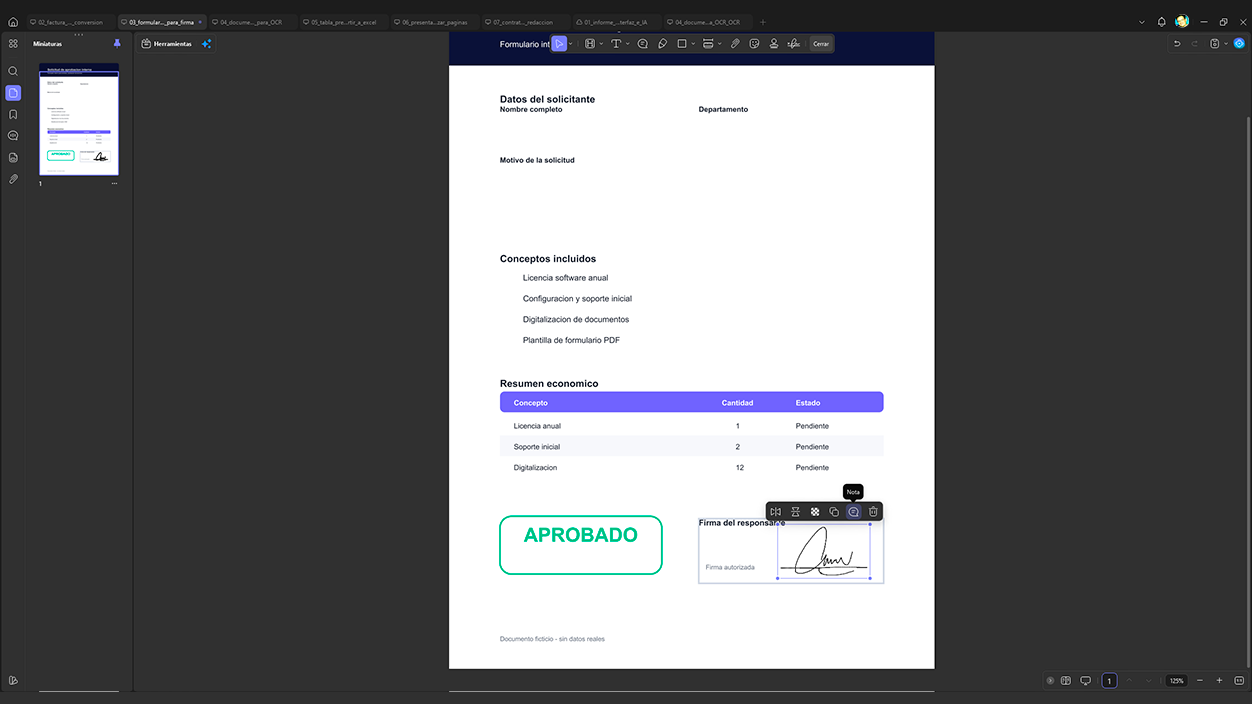1252x704 pixels.
Task: Select the page thumbnails panel icon
Action: click(13, 93)
